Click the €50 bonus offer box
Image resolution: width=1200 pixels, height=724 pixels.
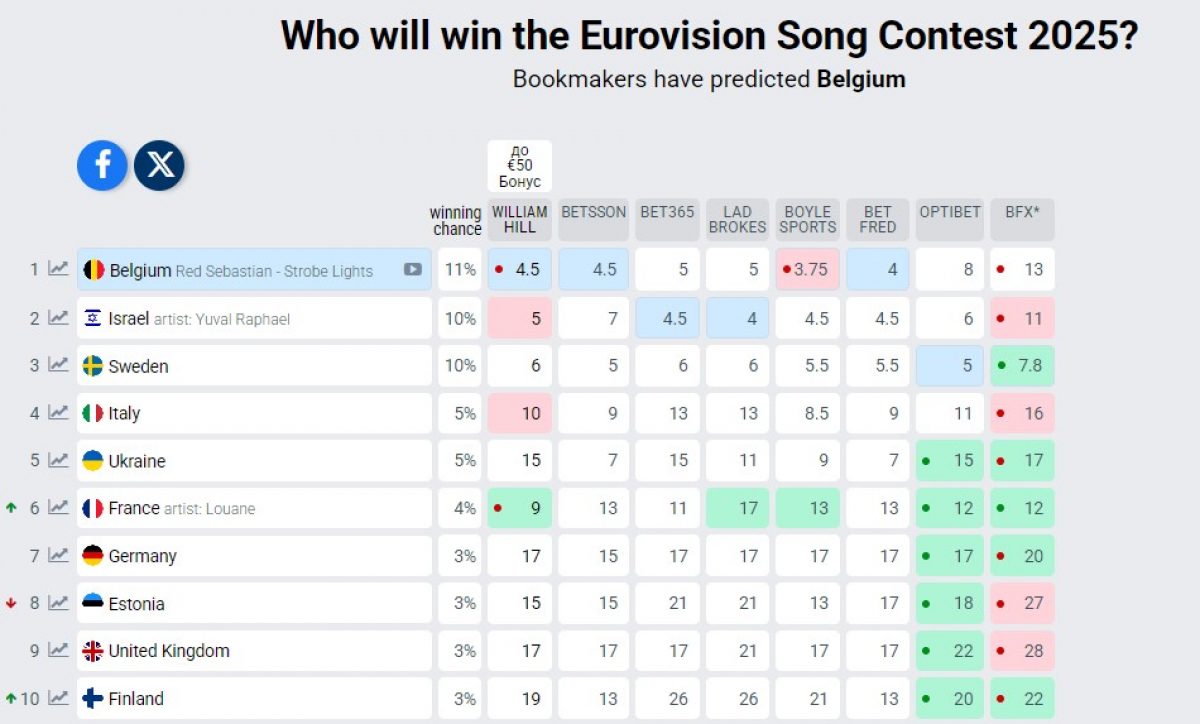coord(519,166)
